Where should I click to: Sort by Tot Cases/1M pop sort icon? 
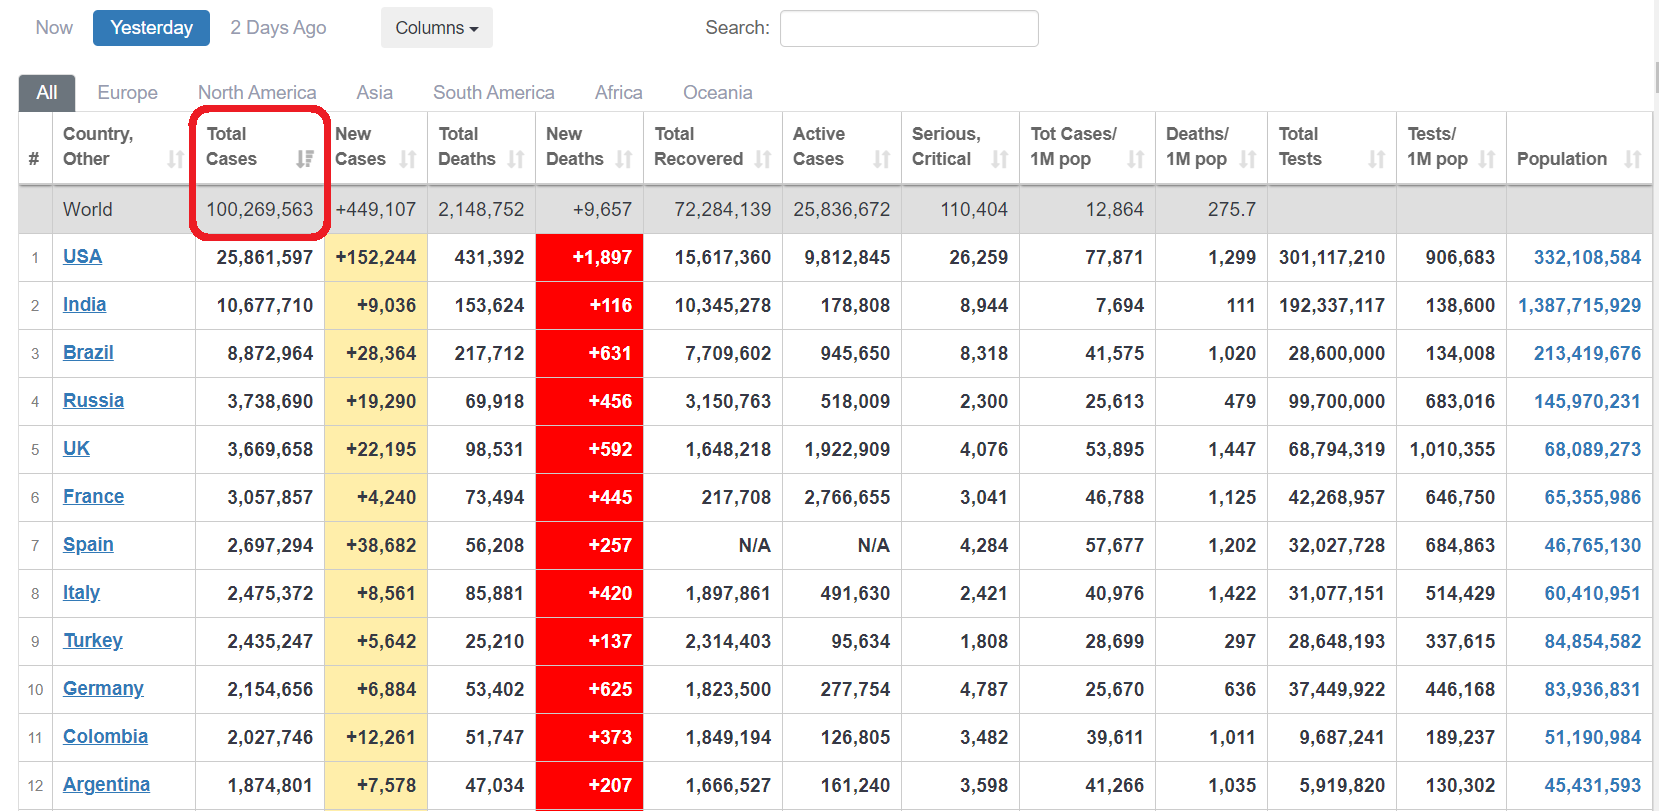point(1136,159)
